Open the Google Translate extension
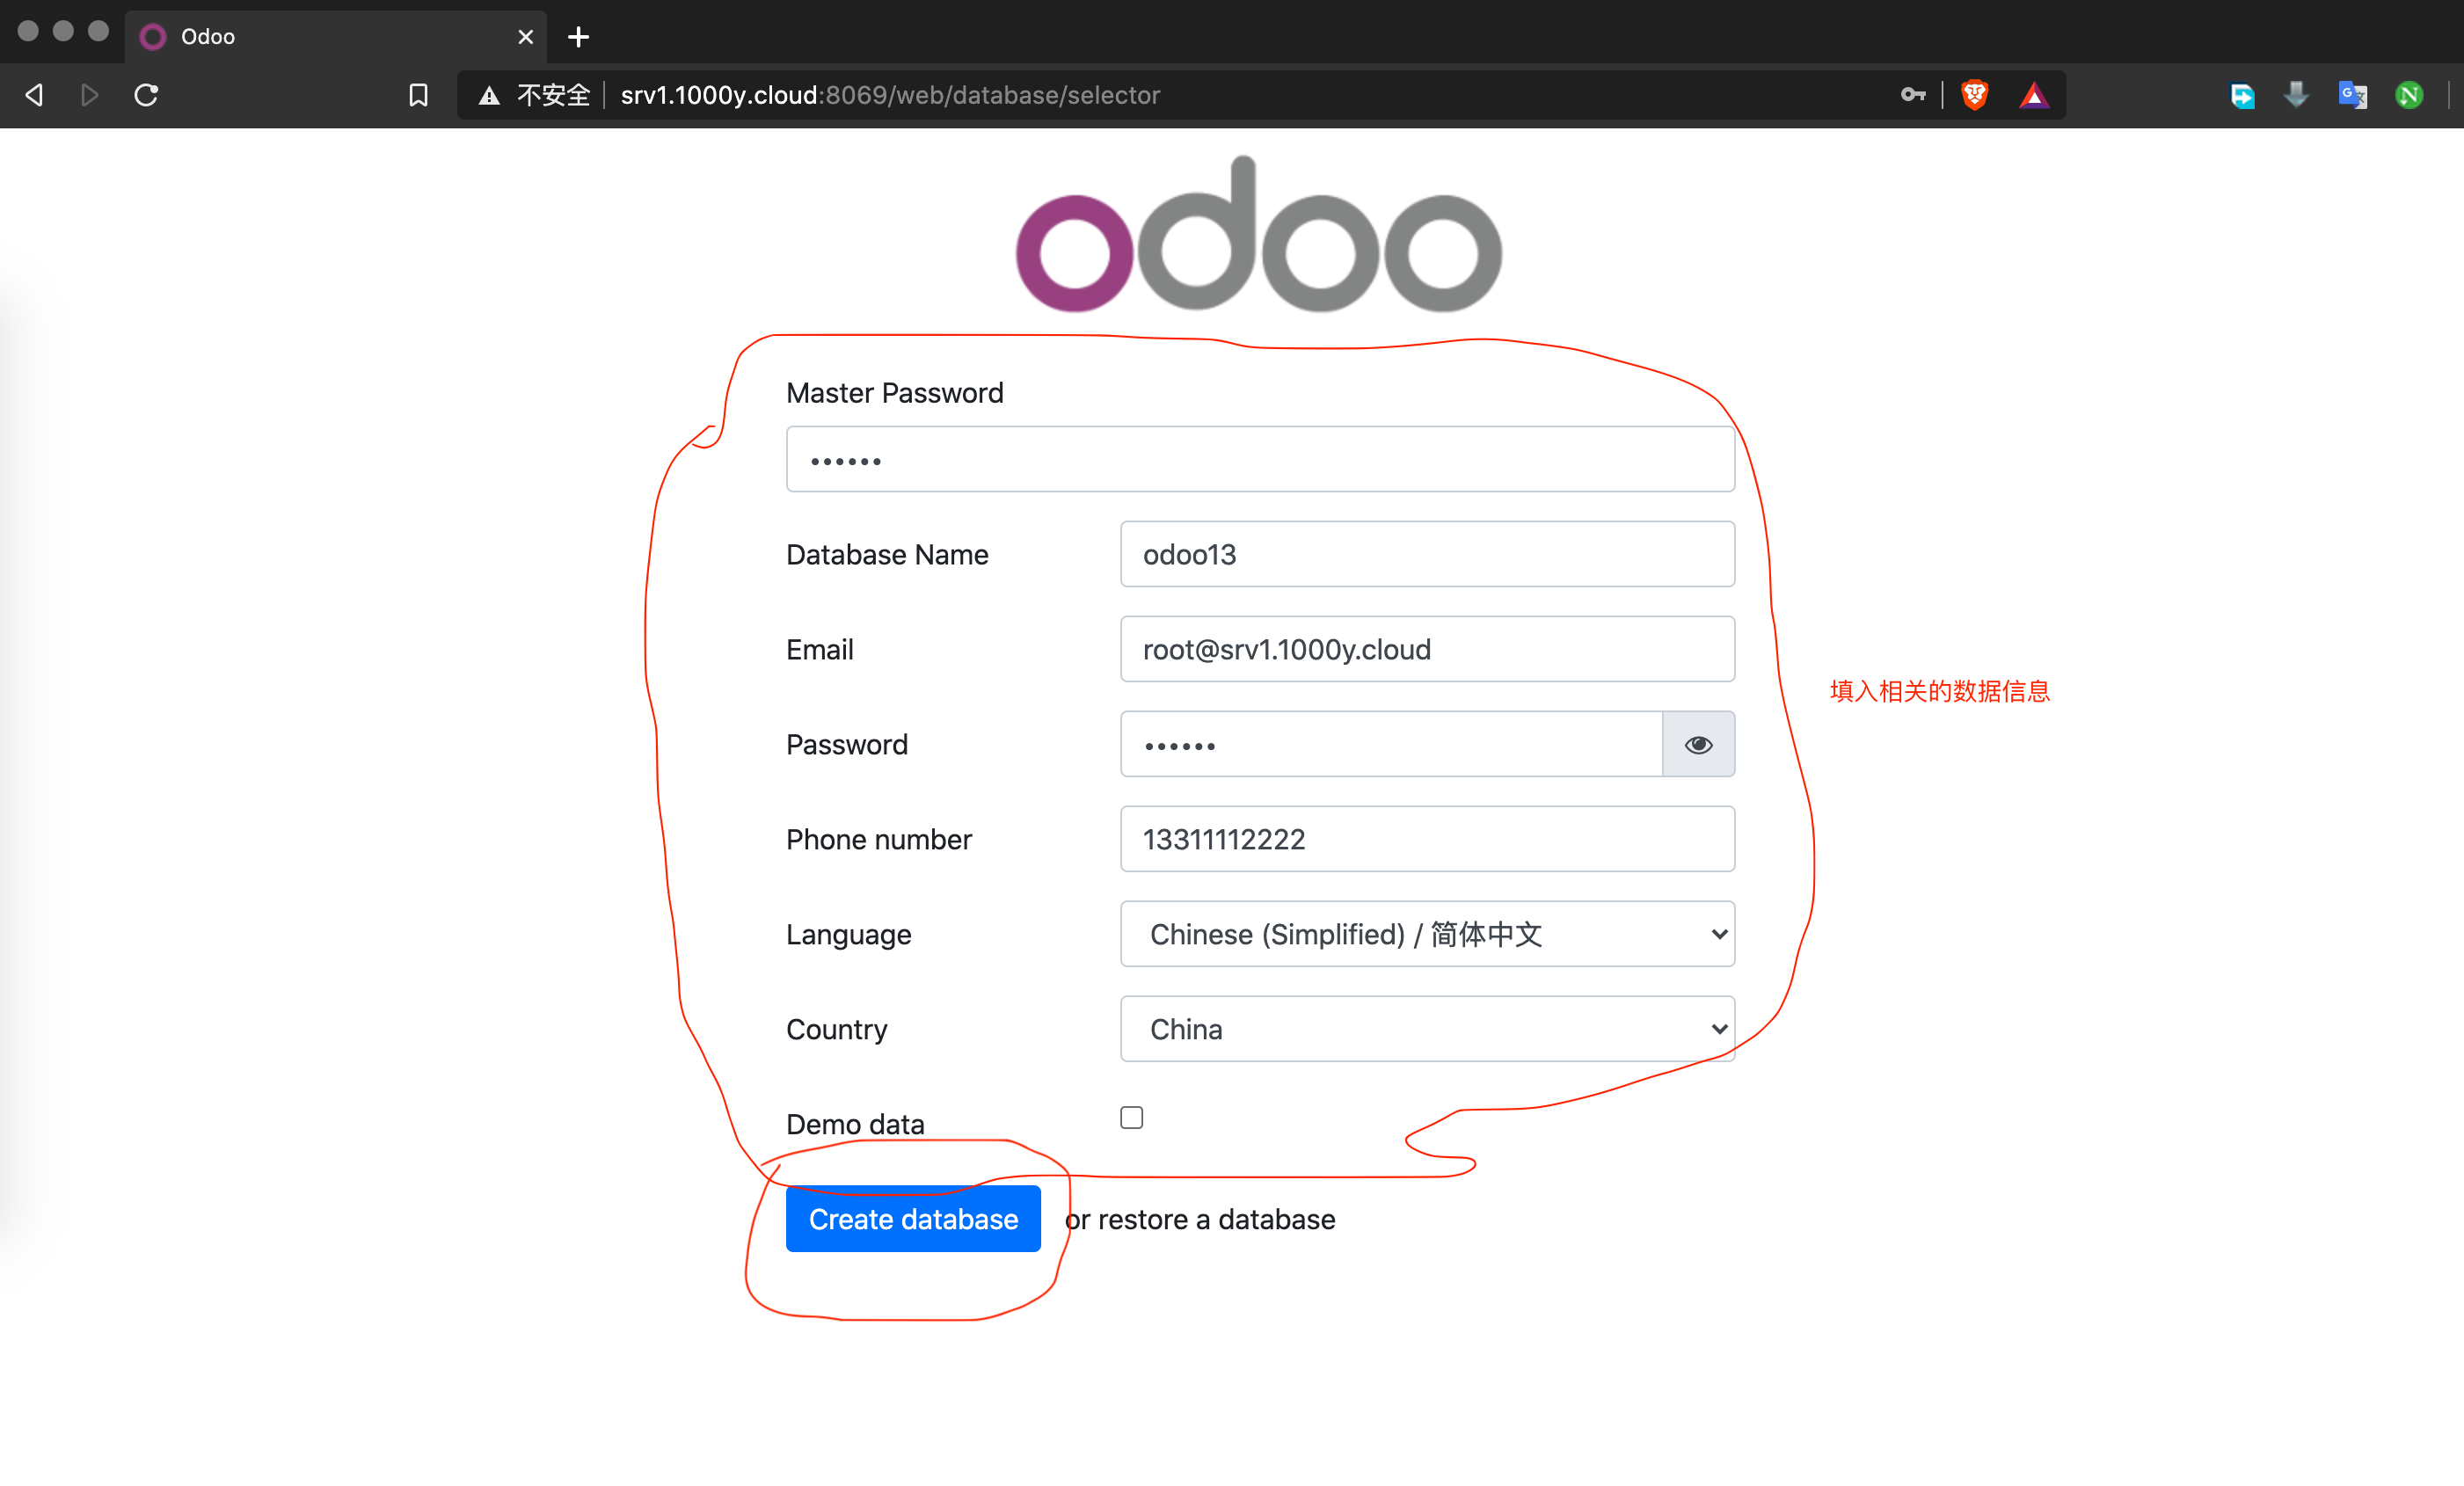The width and height of the screenshot is (2464, 1486). [x=2353, y=95]
